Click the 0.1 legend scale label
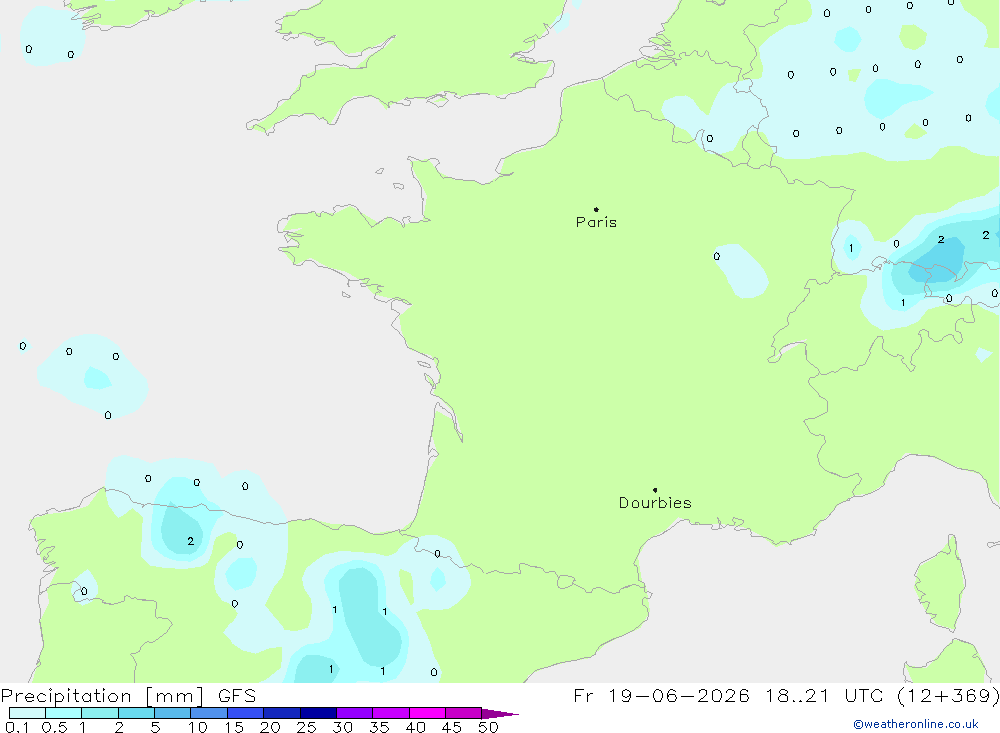Screen dimensions: 1000x733 [17, 727]
